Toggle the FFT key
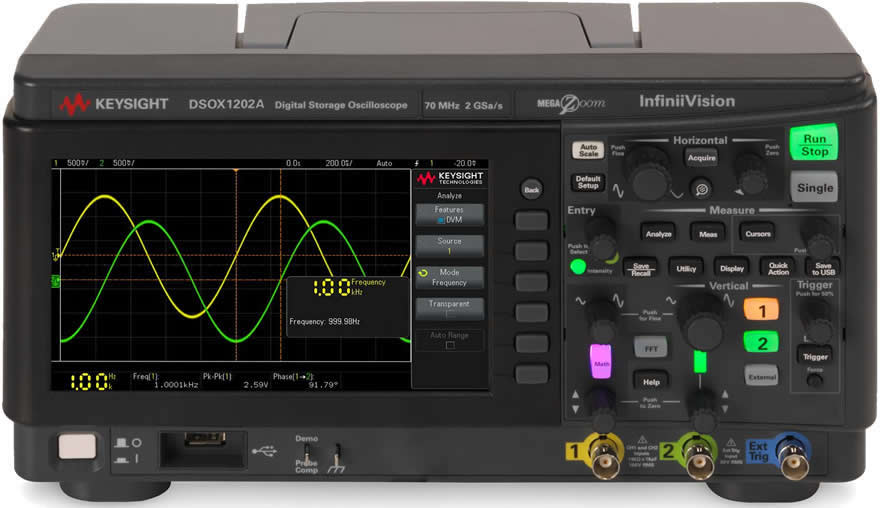Screen dimensions: 880x508 coord(650,347)
